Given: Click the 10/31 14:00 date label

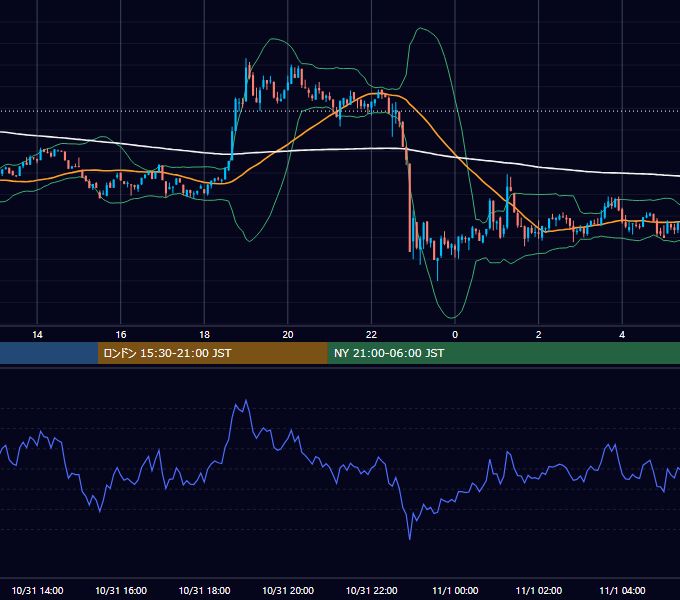Looking at the screenshot, I should tap(37, 590).
